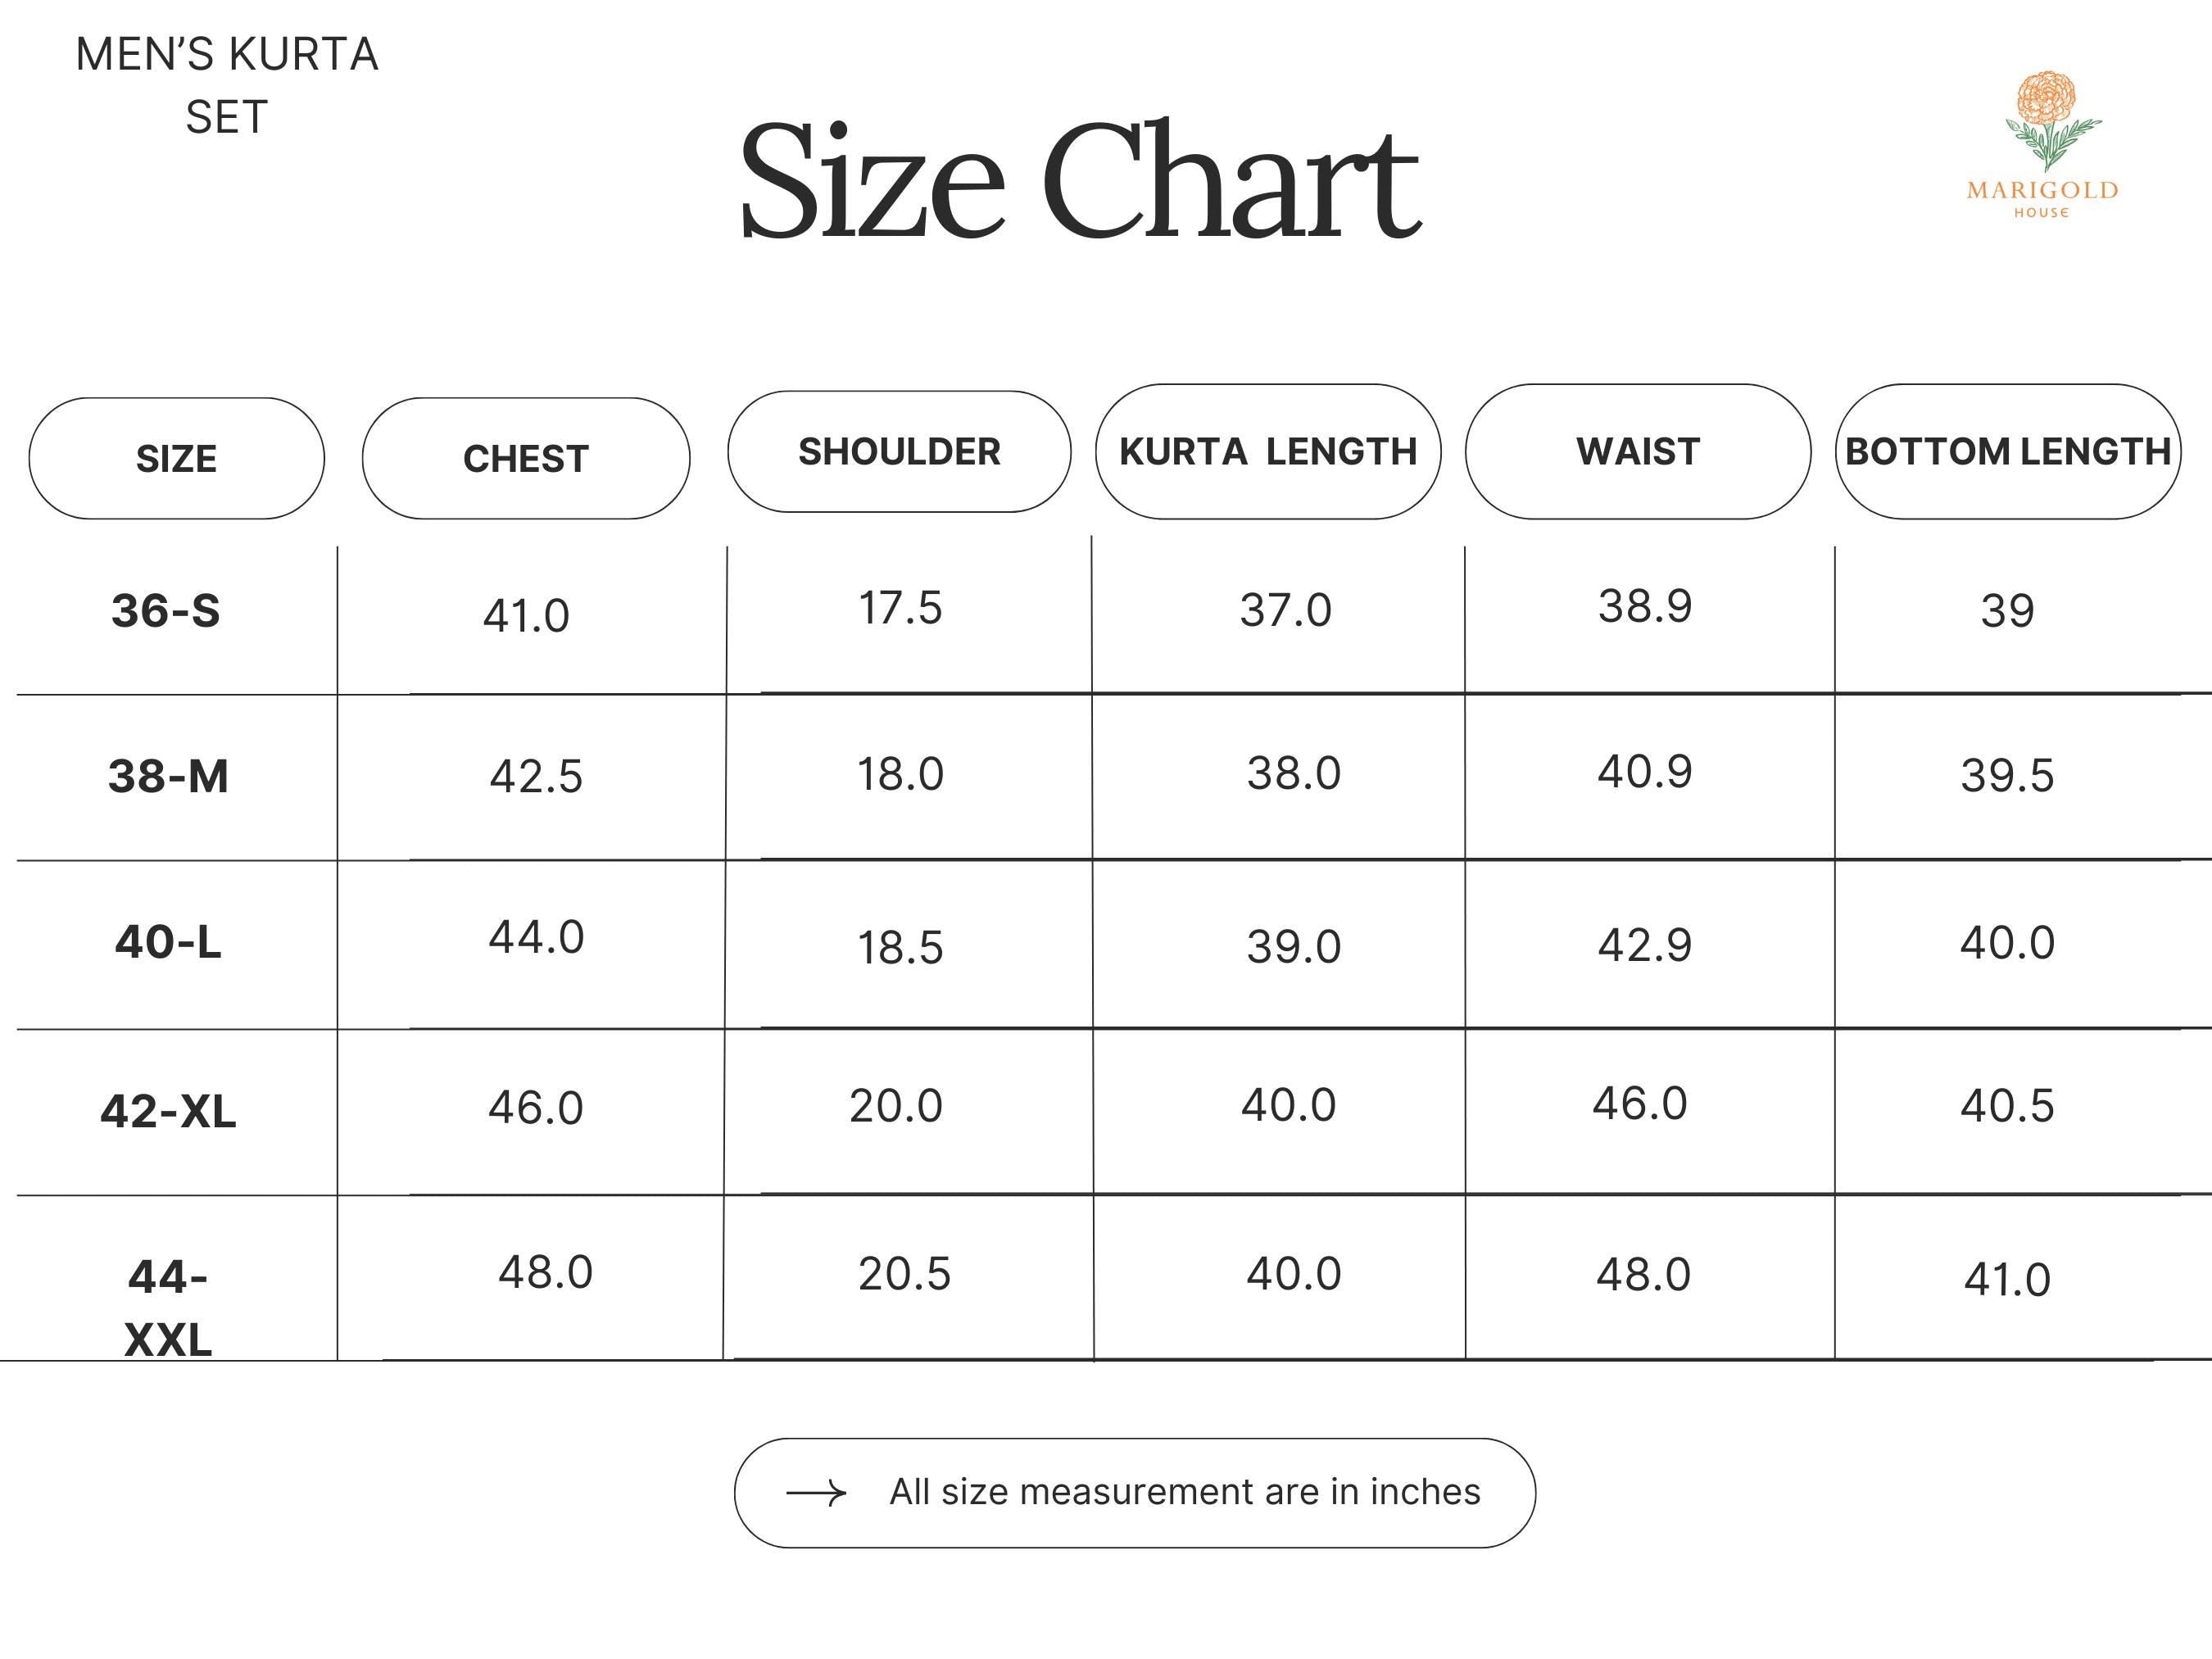Click the KURTA LENGTH header pill

click(1268, 451)
